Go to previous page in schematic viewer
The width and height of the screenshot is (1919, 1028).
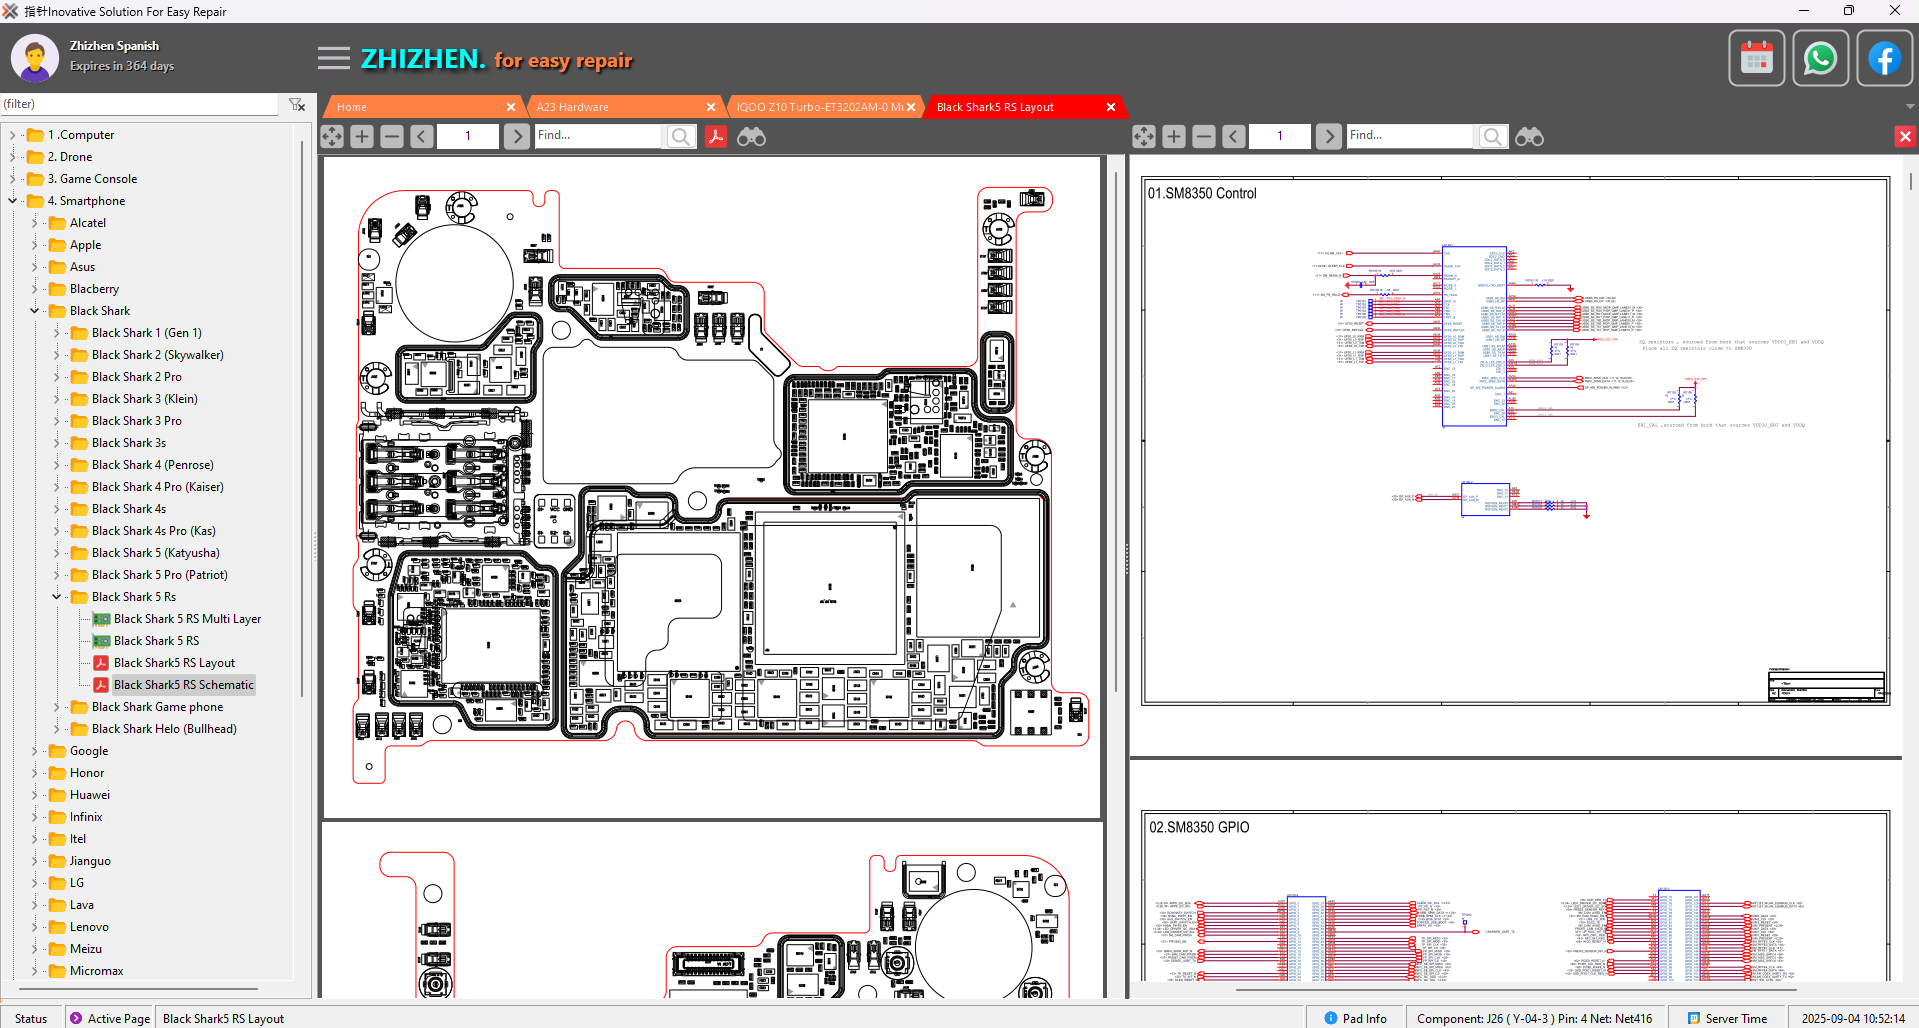1234,136
